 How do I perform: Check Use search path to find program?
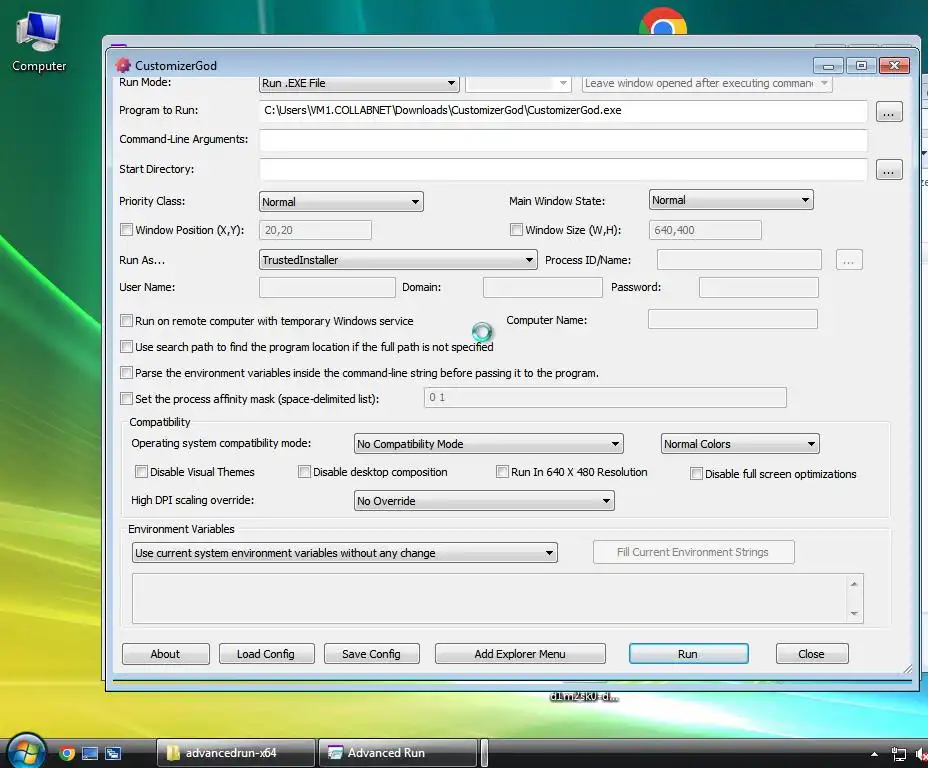click(126, 347)
